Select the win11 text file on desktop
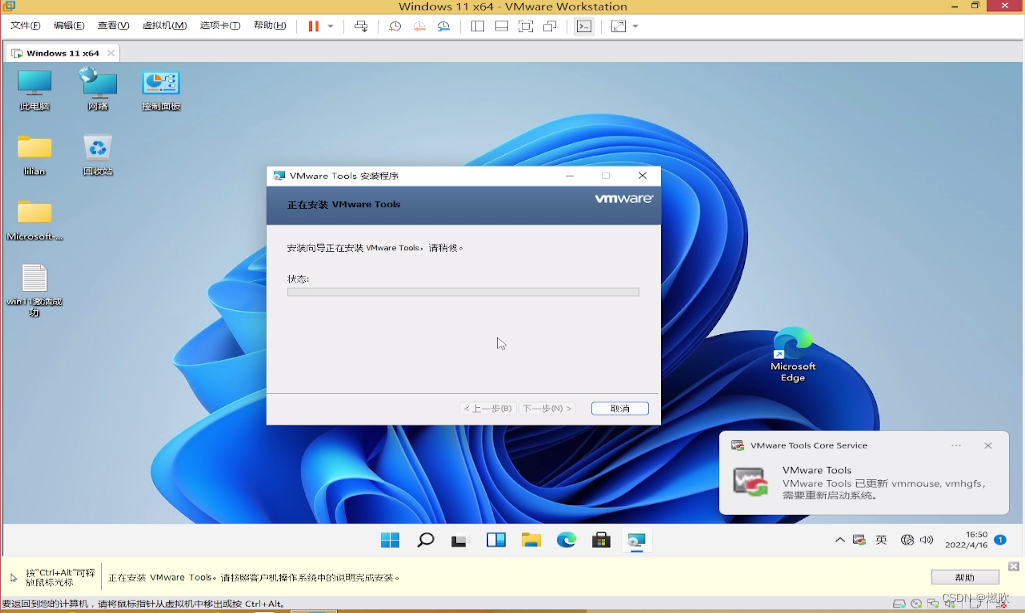Screen dimensions: 1025x613 tap(35, 290)
